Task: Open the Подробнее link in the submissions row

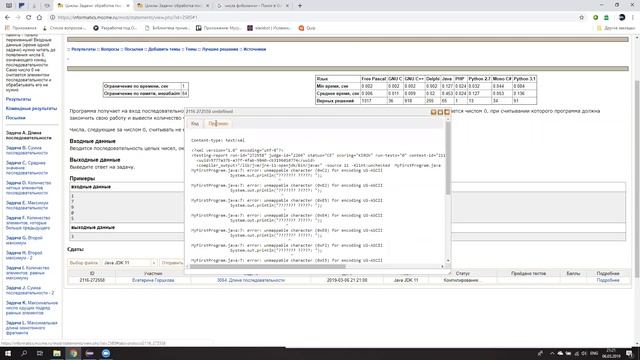Action: [608, 280]
